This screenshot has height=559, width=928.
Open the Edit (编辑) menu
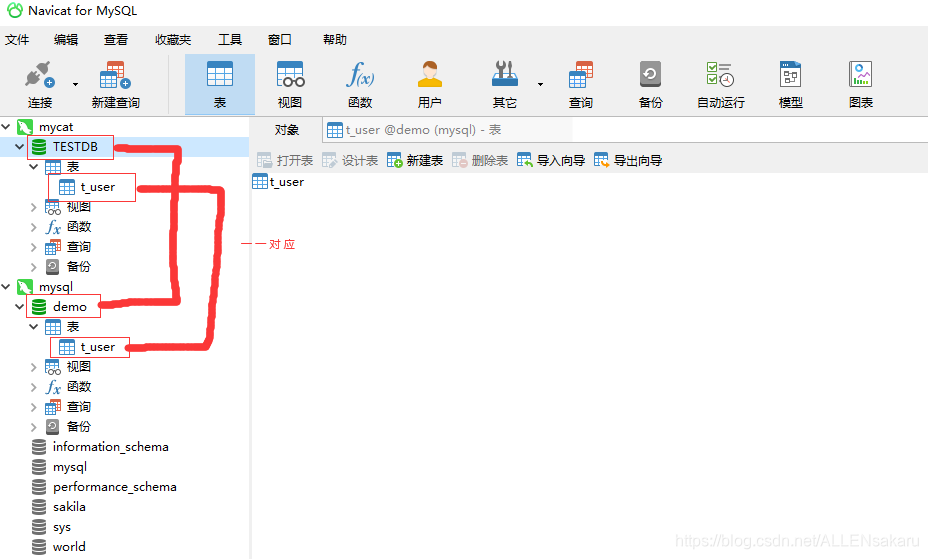pyautogui.click(x=66, y=40)
